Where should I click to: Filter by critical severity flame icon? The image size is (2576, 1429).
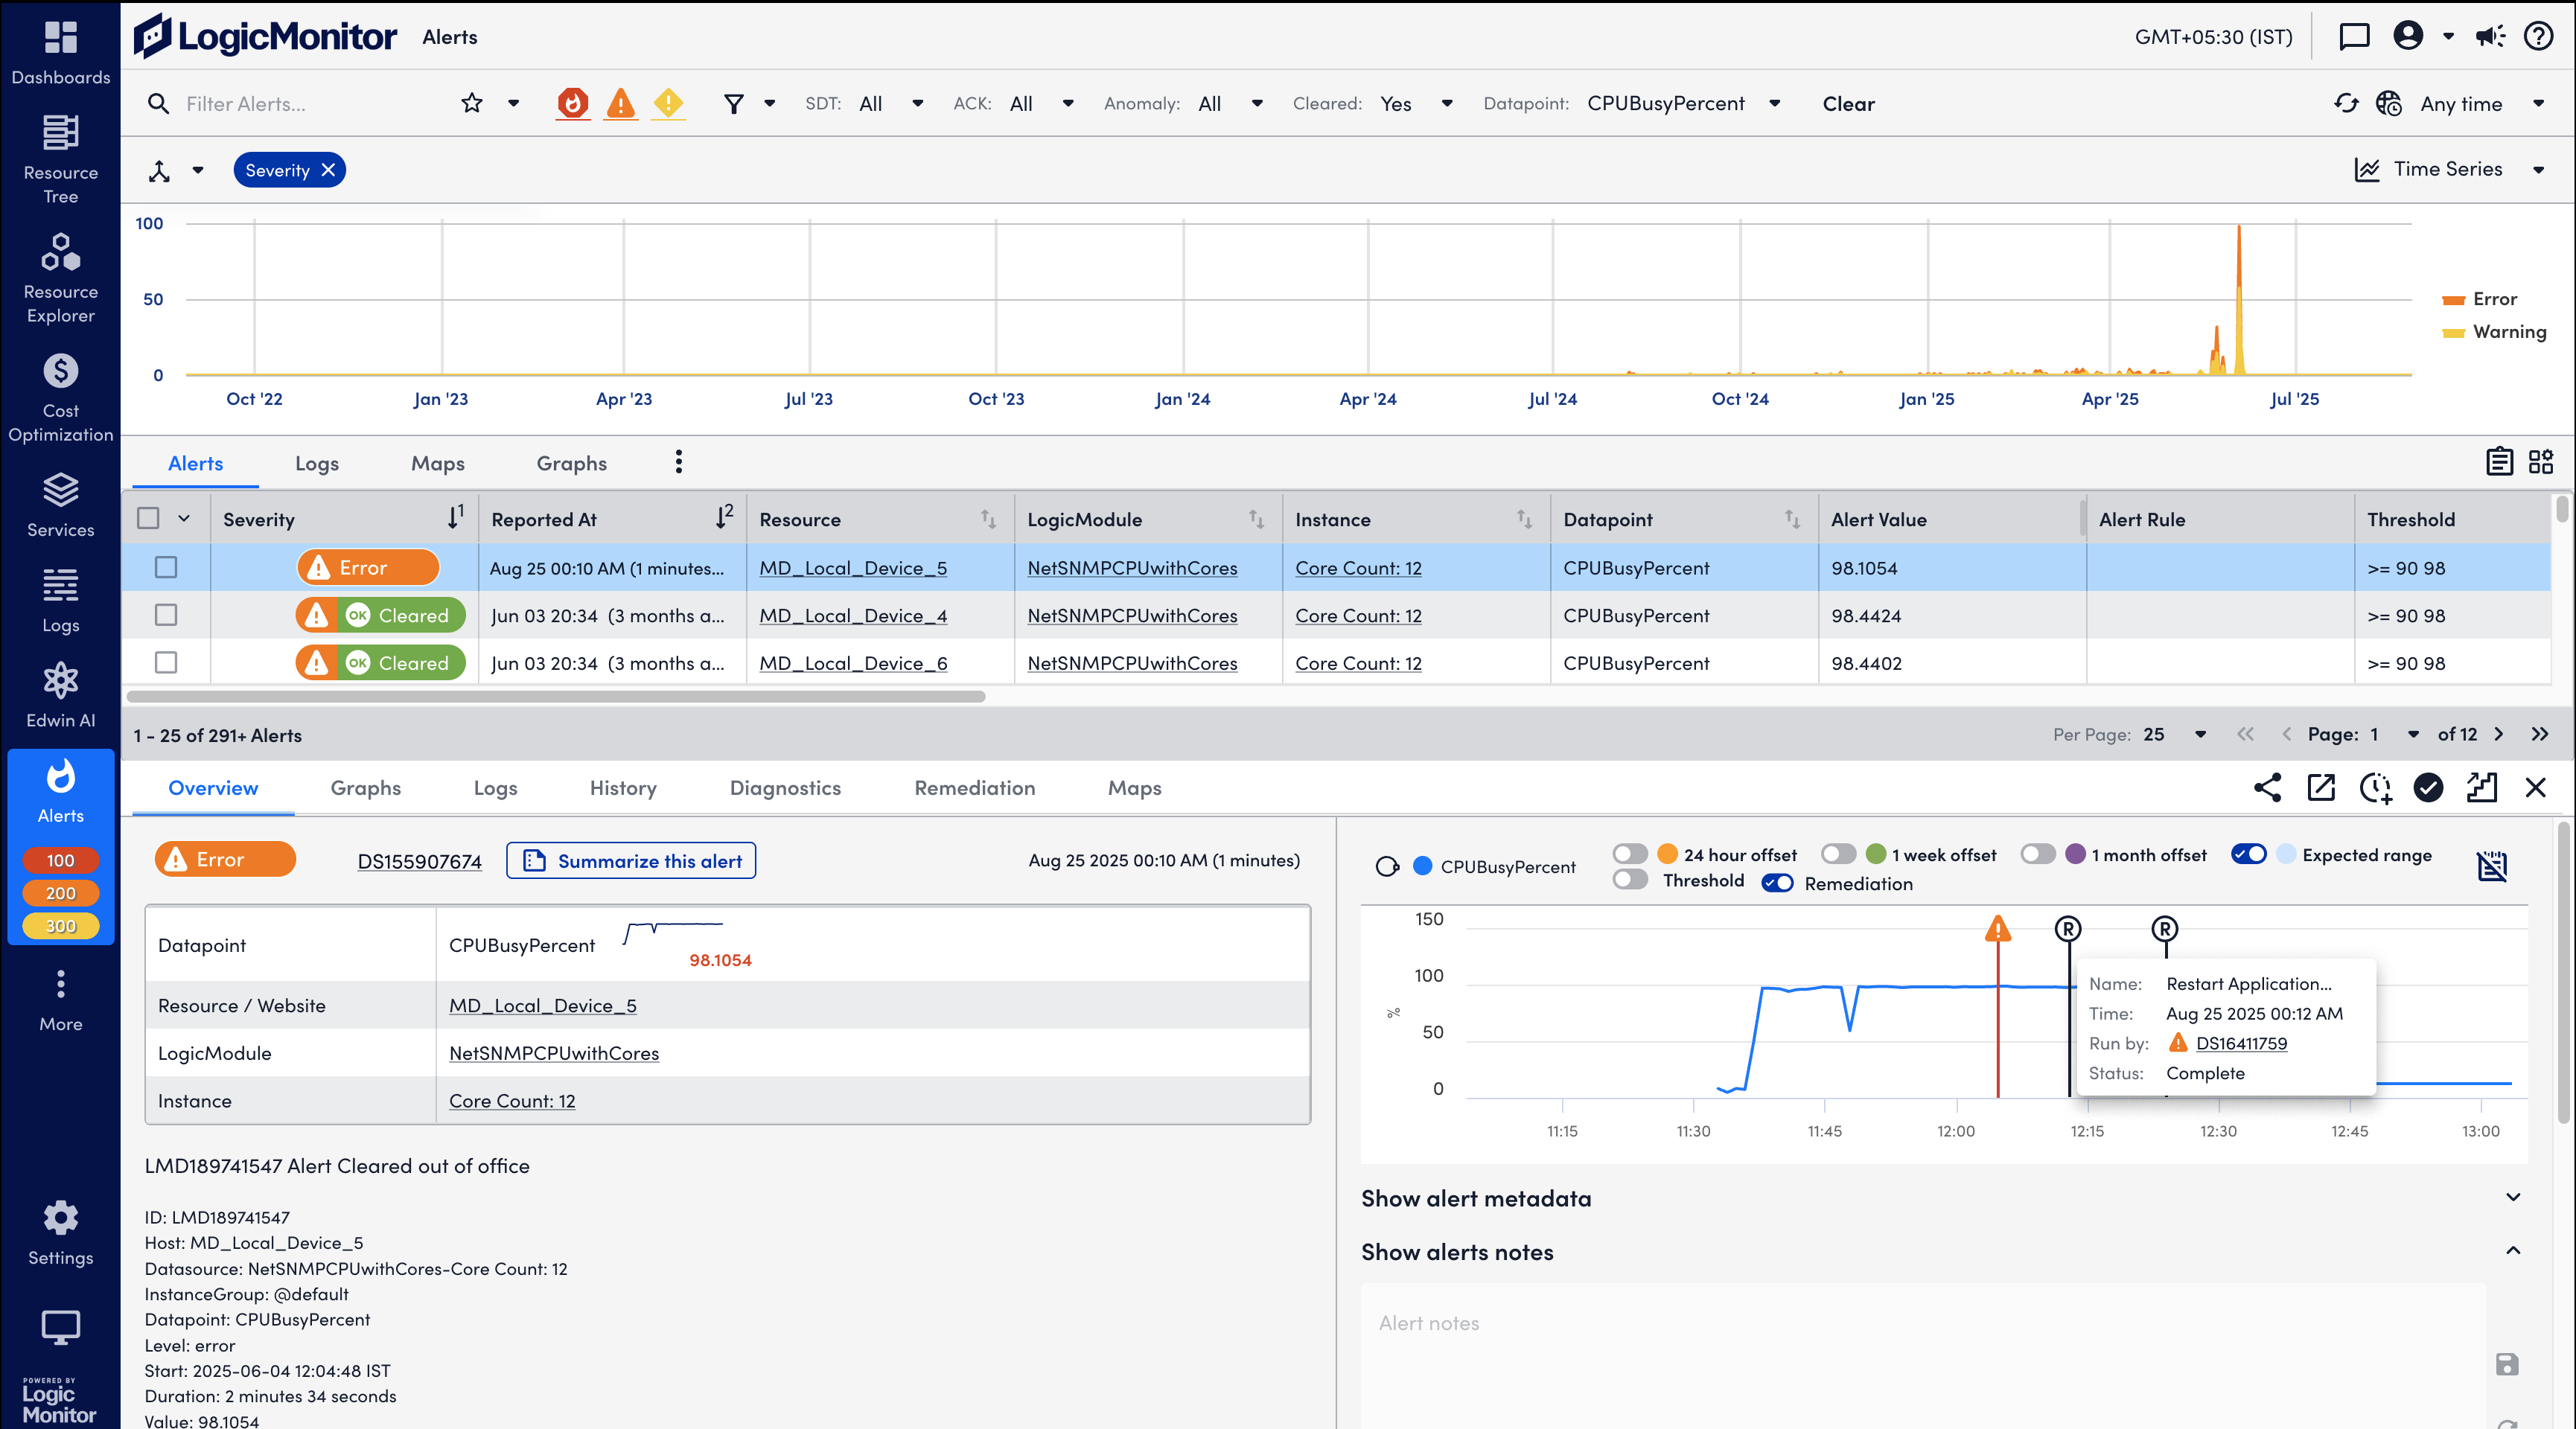[x=573, y=103]
